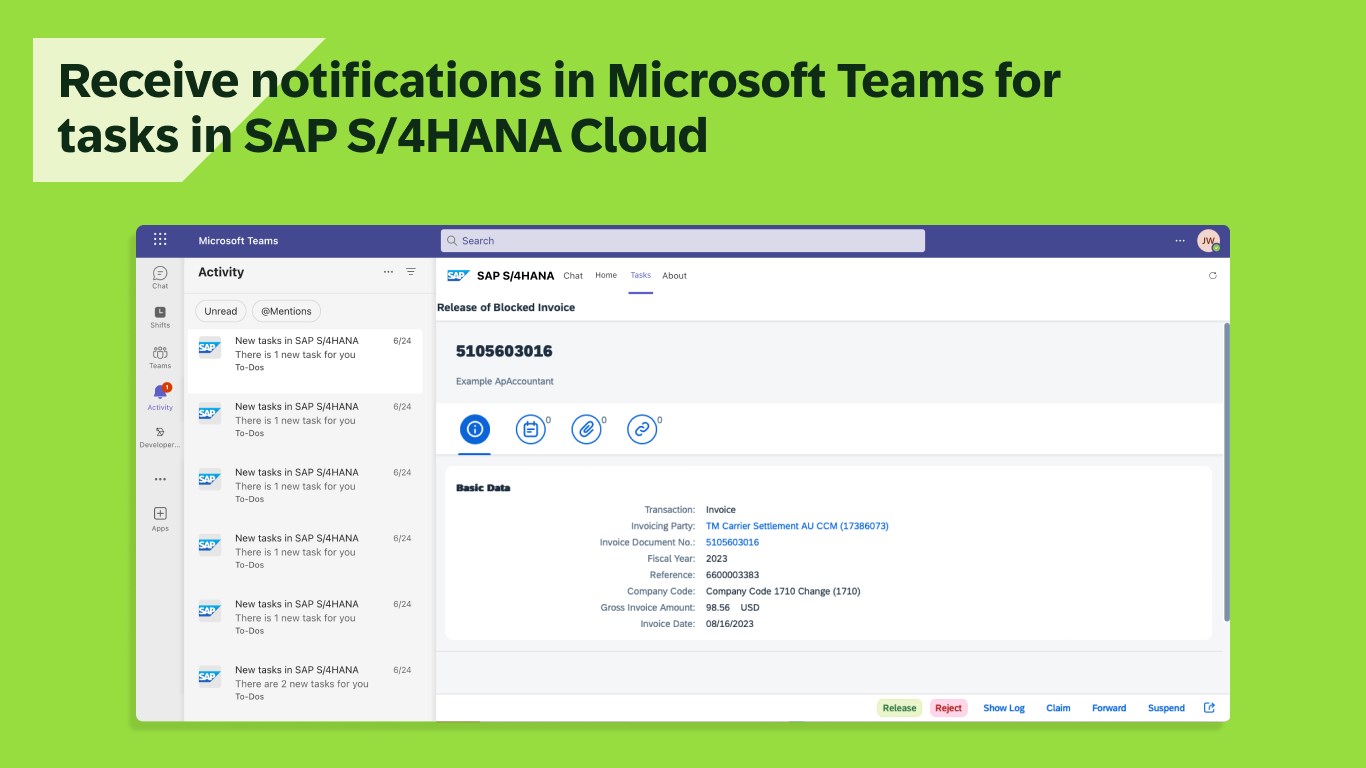Image resolution: width=1366 pixels, height=768 pixels.
Task: Open invoice document 5105603016 link
Action: [732, 542]
